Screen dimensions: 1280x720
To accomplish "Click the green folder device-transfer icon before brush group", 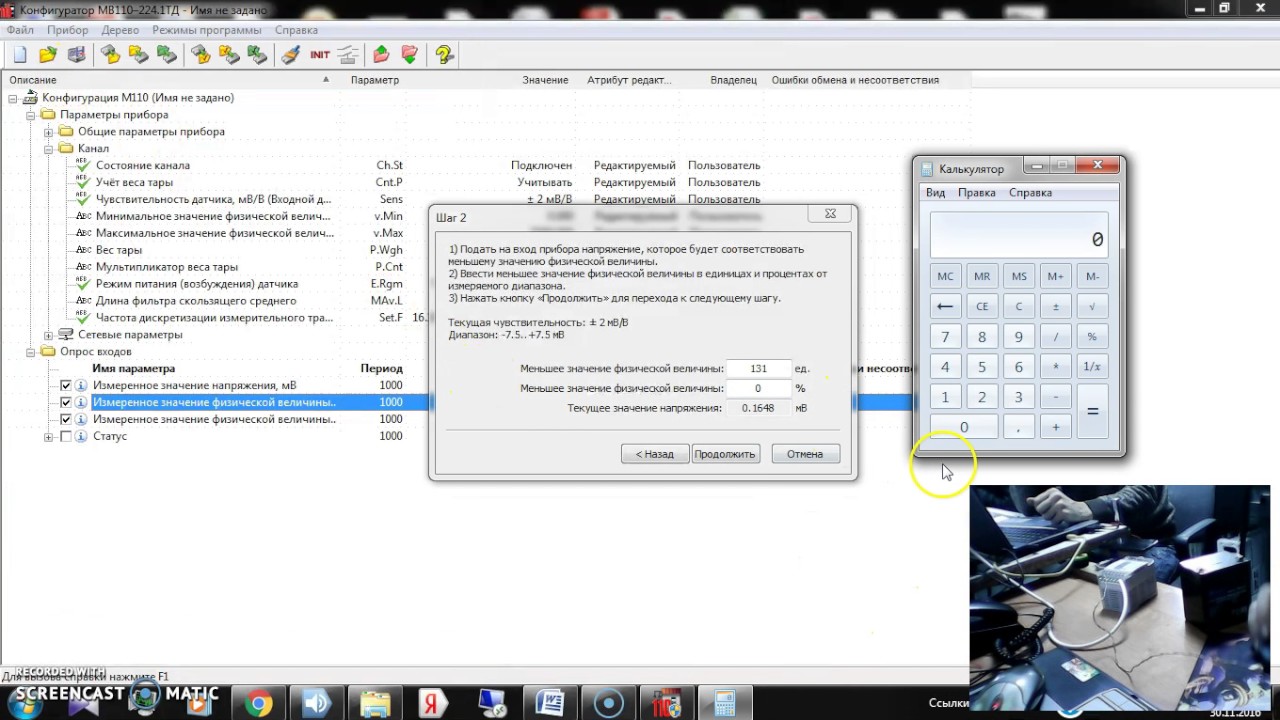I will click(167, 55).
